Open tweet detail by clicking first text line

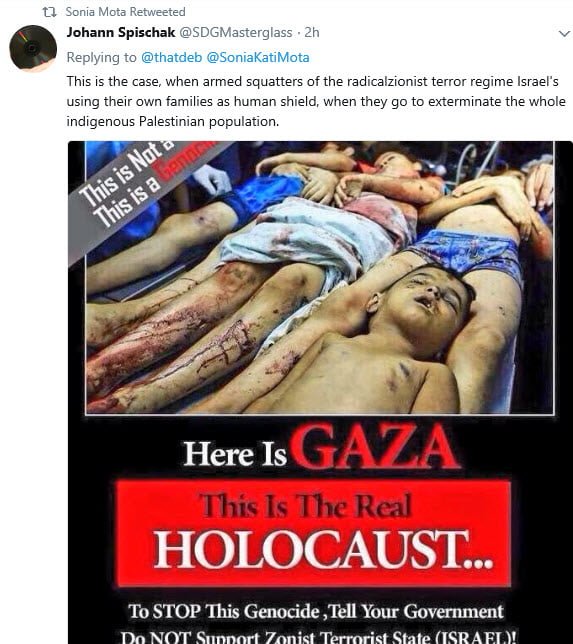point(313,81)
